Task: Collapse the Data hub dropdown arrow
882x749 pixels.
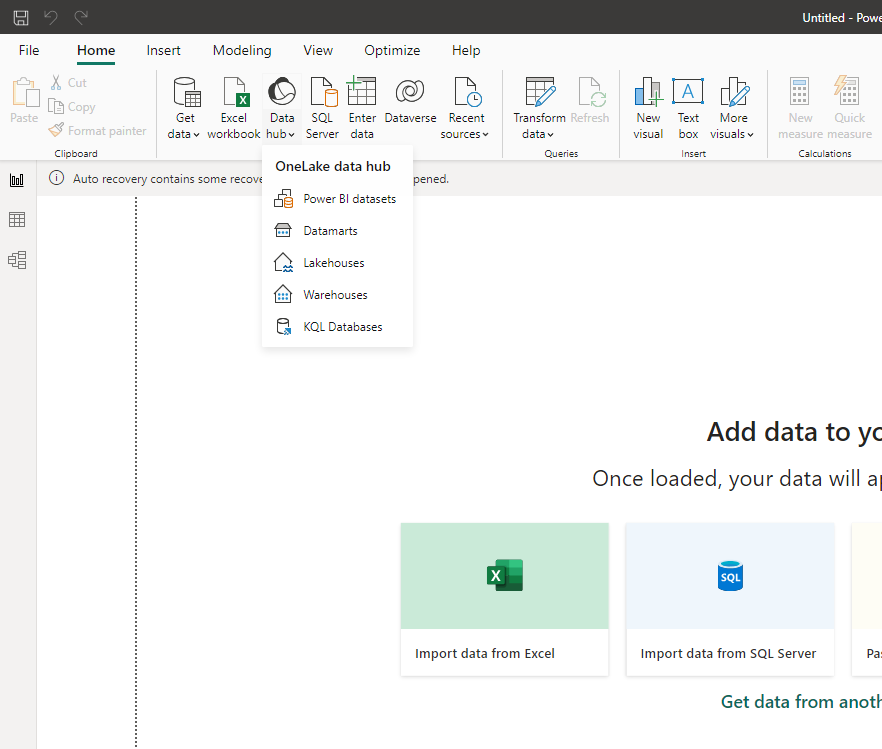Action: 291,135
